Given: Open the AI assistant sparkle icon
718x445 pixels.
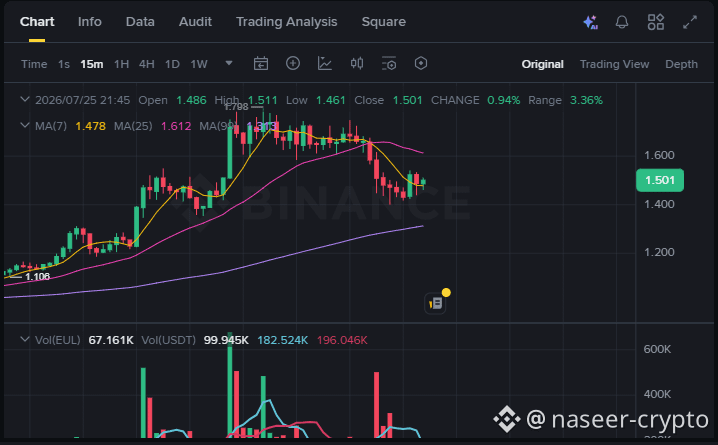Looking at the screenshot, I should (590, 22).
